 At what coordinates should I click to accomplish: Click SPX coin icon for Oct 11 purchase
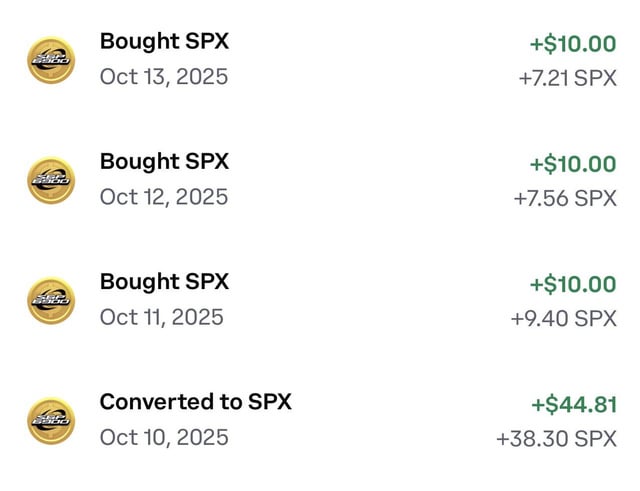(x=50, y=300)
